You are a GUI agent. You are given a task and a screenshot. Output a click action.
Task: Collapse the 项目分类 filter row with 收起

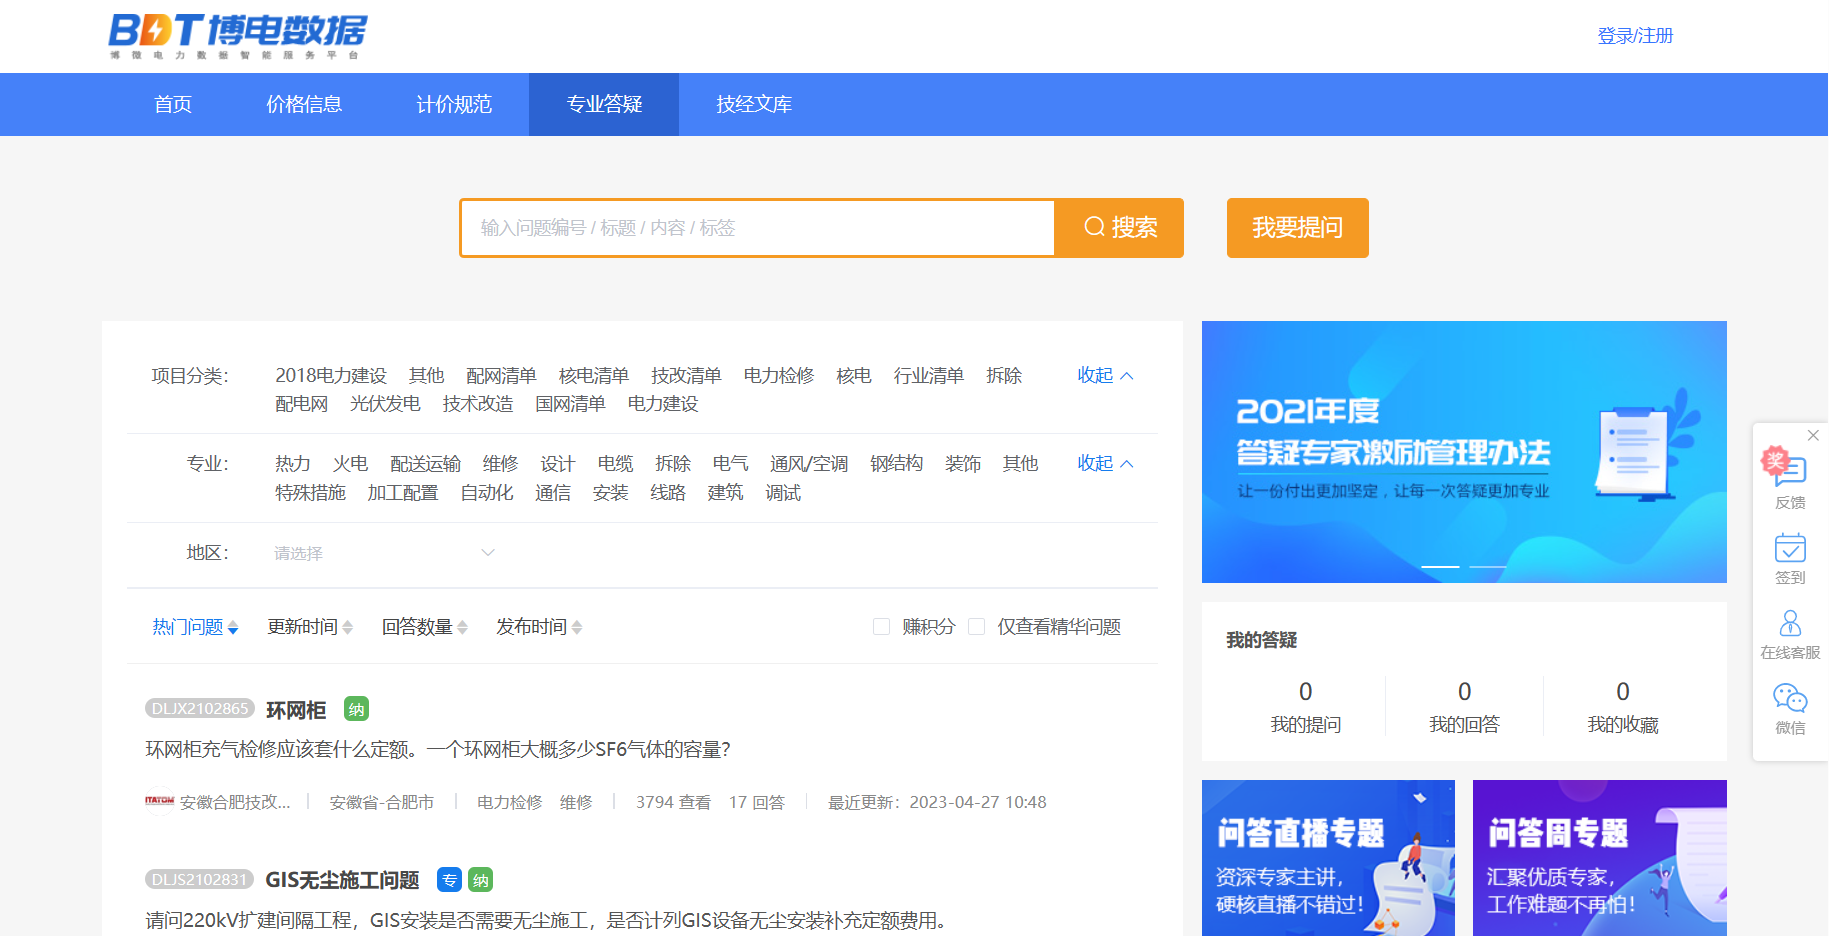point(1105,375)
